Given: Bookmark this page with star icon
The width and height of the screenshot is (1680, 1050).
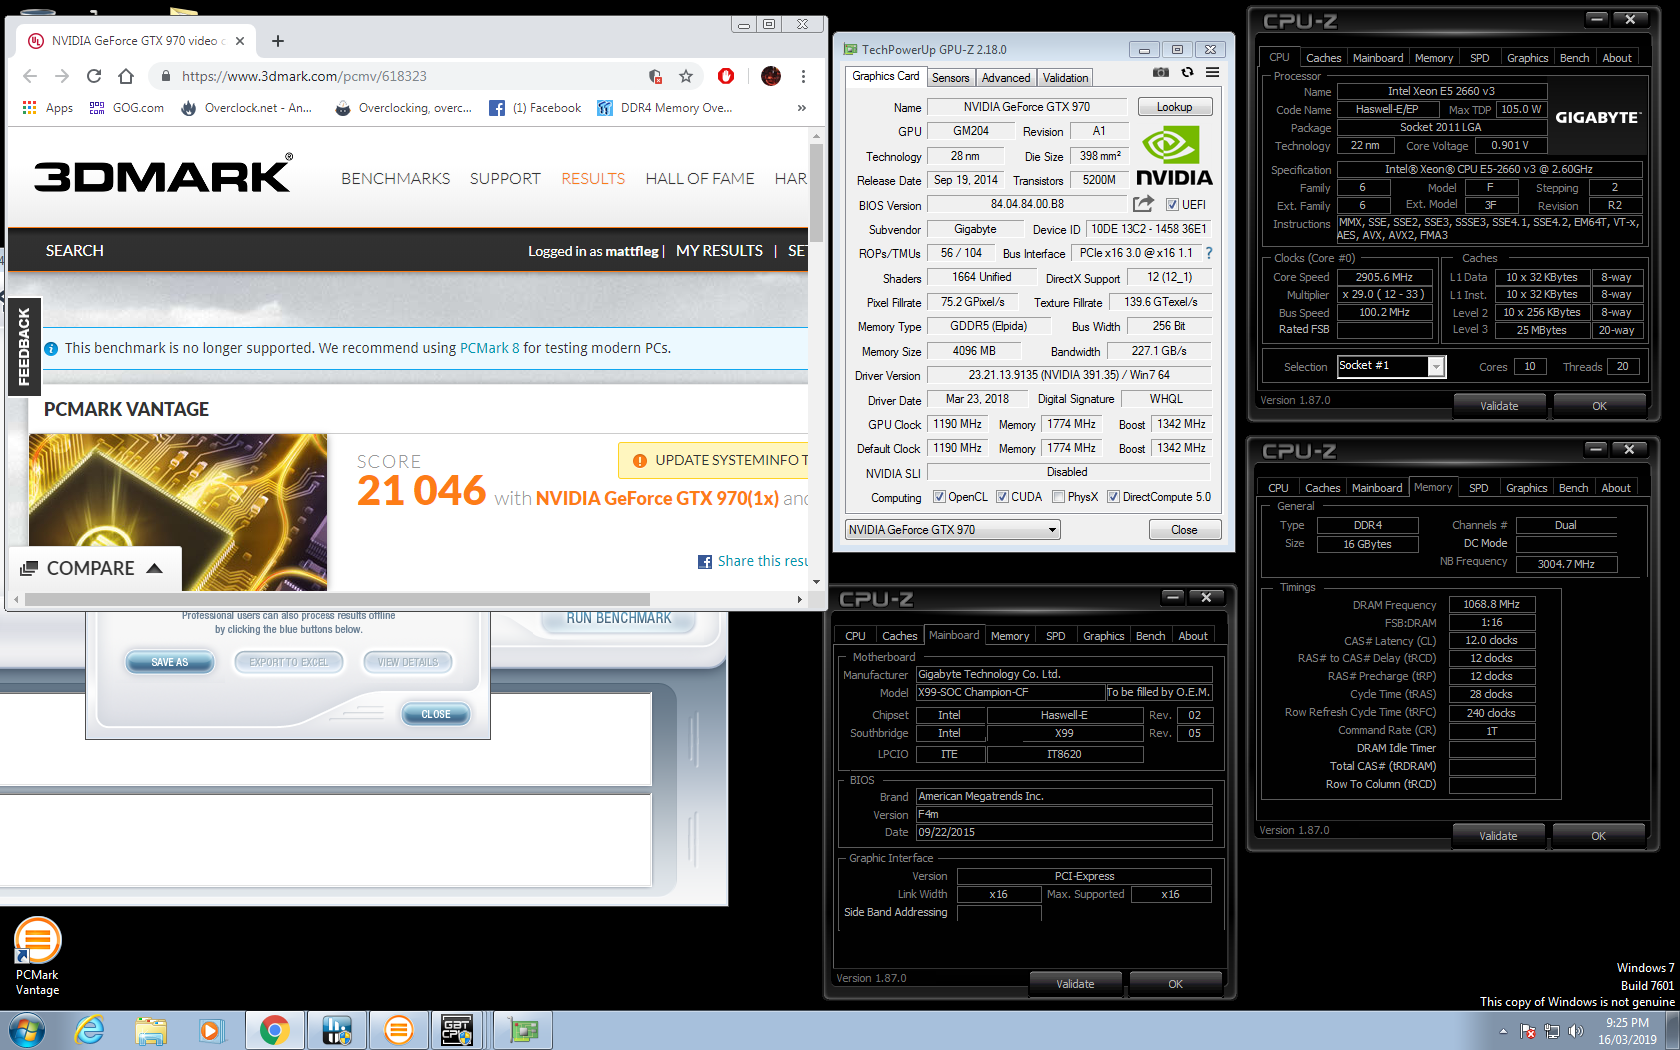Looking at the screenshot, I should pyautogui.click(x=686, y=76).
